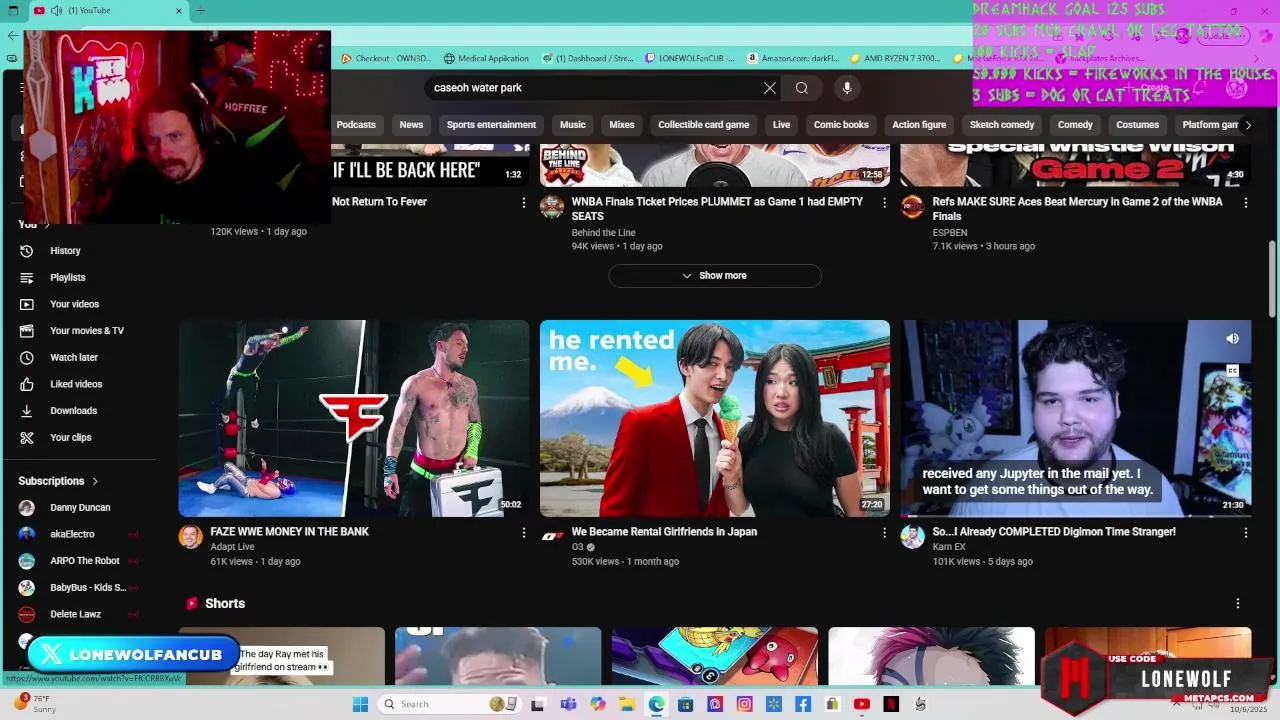Select the Sketch comedy chip

(x=1002, y=125)
